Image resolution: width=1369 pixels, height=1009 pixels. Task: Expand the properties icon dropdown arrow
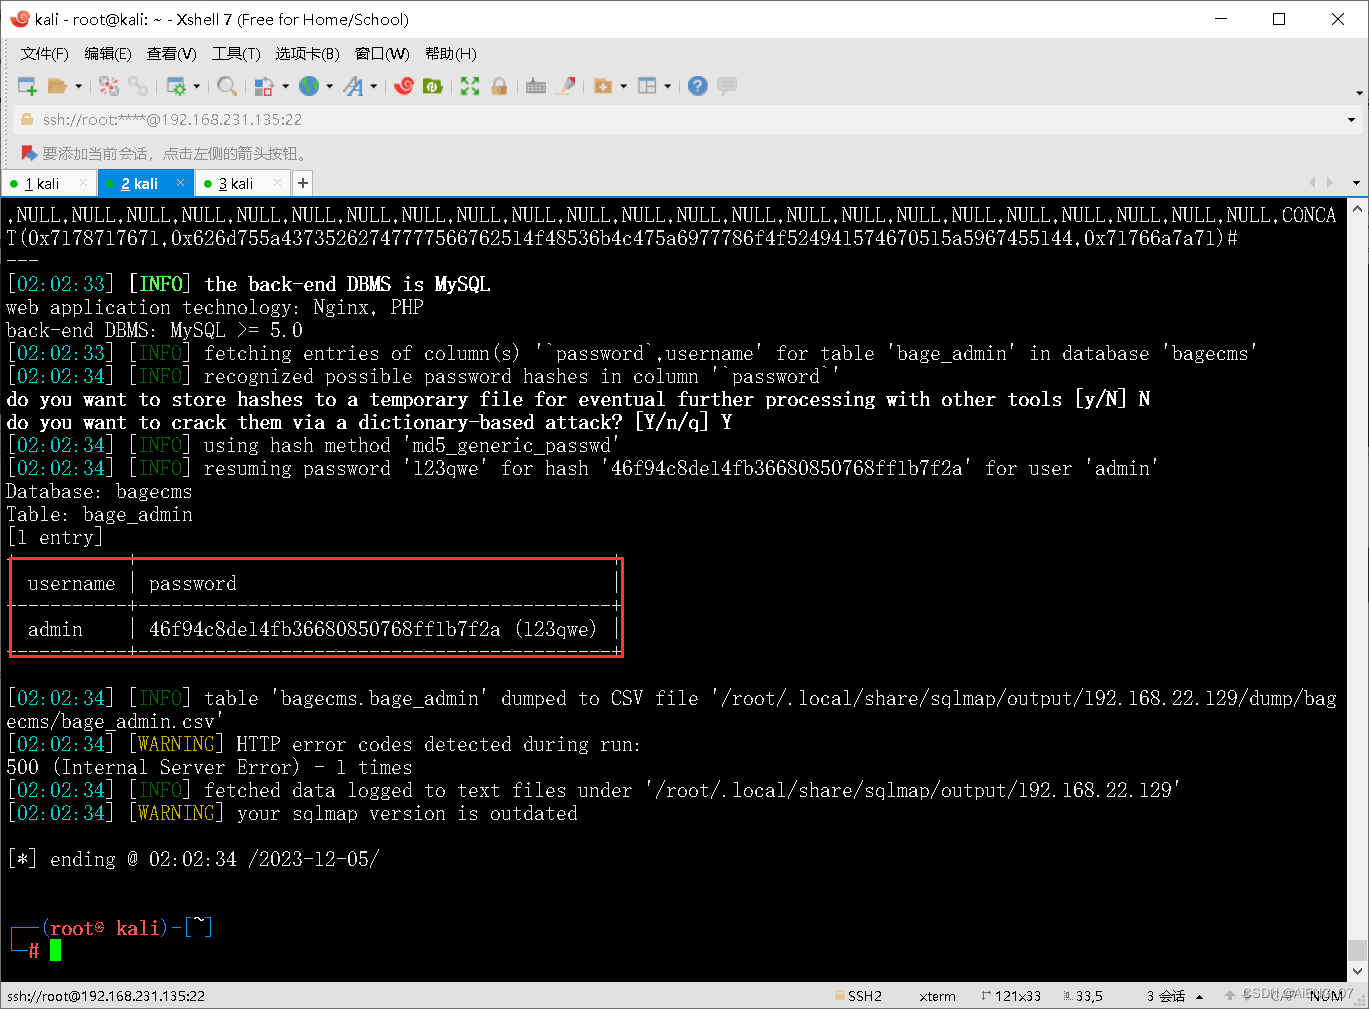(196, 87)
